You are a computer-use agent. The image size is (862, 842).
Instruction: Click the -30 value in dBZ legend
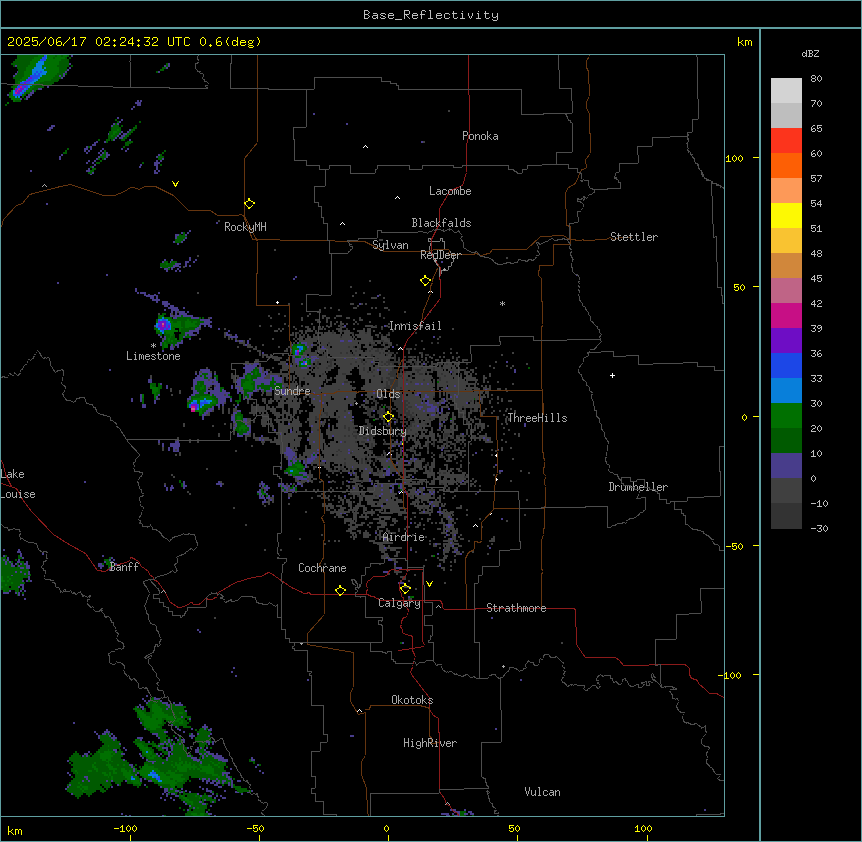pos(819,528)
